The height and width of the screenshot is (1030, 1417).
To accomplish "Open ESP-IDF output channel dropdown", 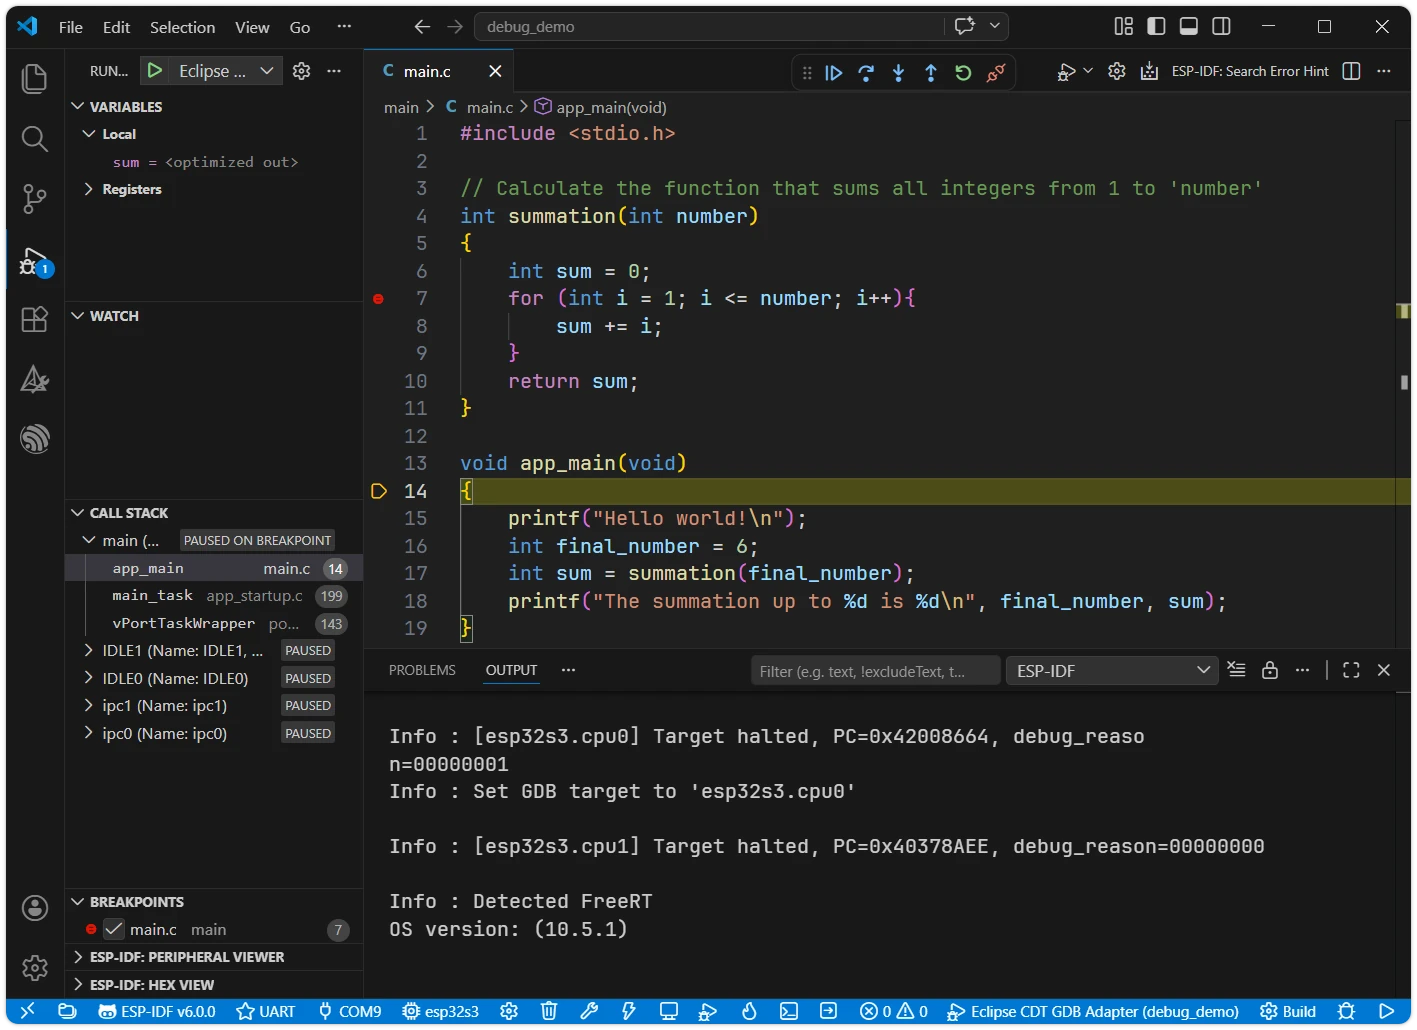I will pos(1113,671).
